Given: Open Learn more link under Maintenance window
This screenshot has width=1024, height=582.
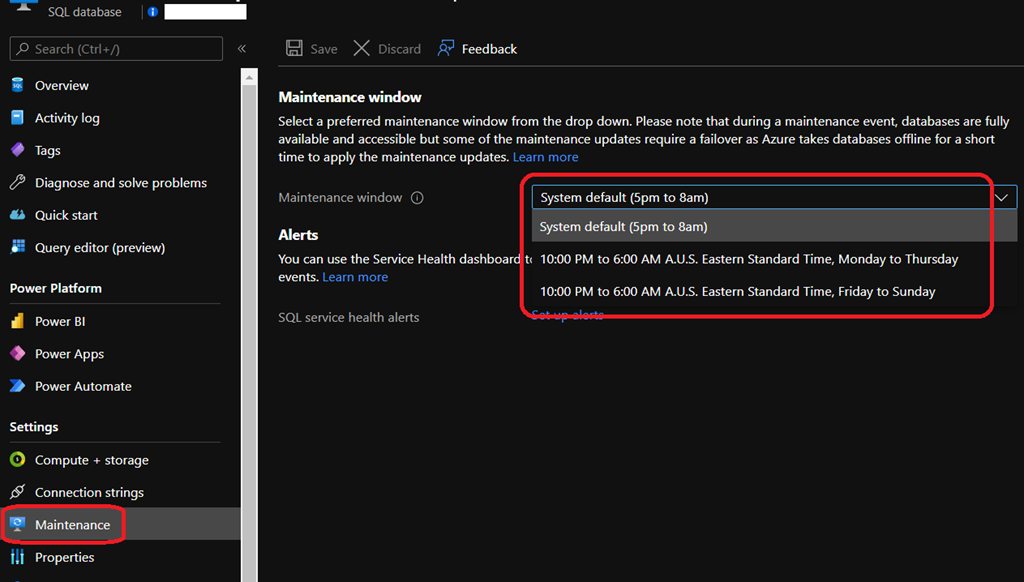Looking at the screenshot, I should [x=545, y=157].
